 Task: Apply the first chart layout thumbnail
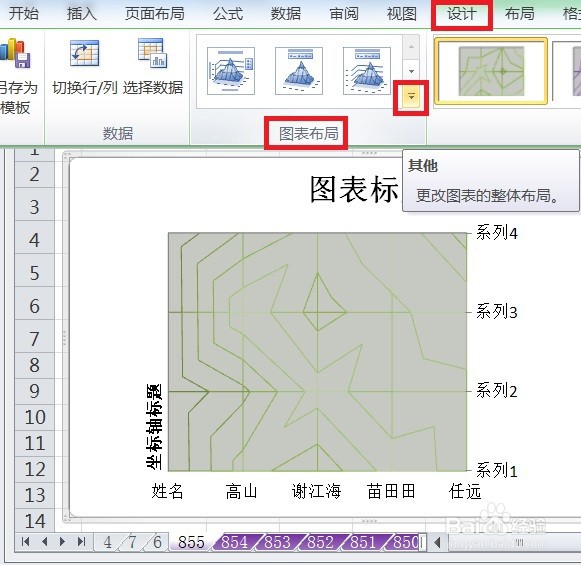(x=231, y=71)
